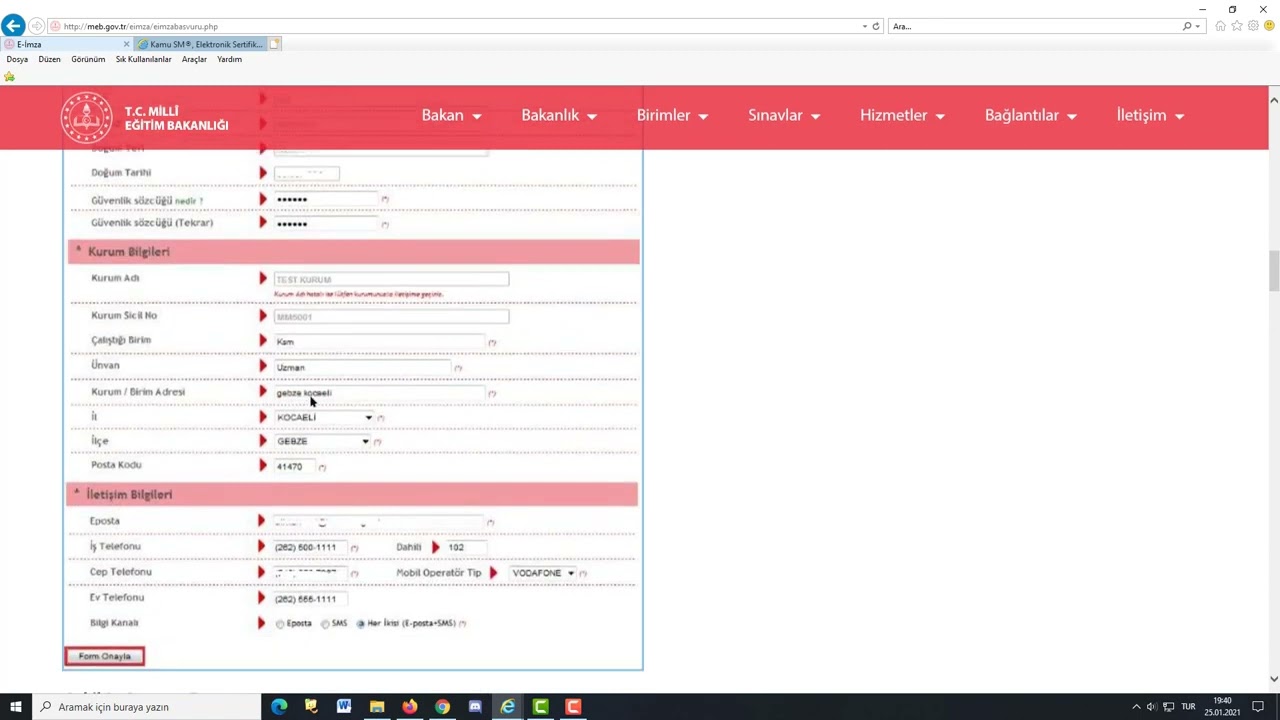Open Discord from the taskbar
The width and height of the screenshot is (1280, 720).
(x=475, y=707)
